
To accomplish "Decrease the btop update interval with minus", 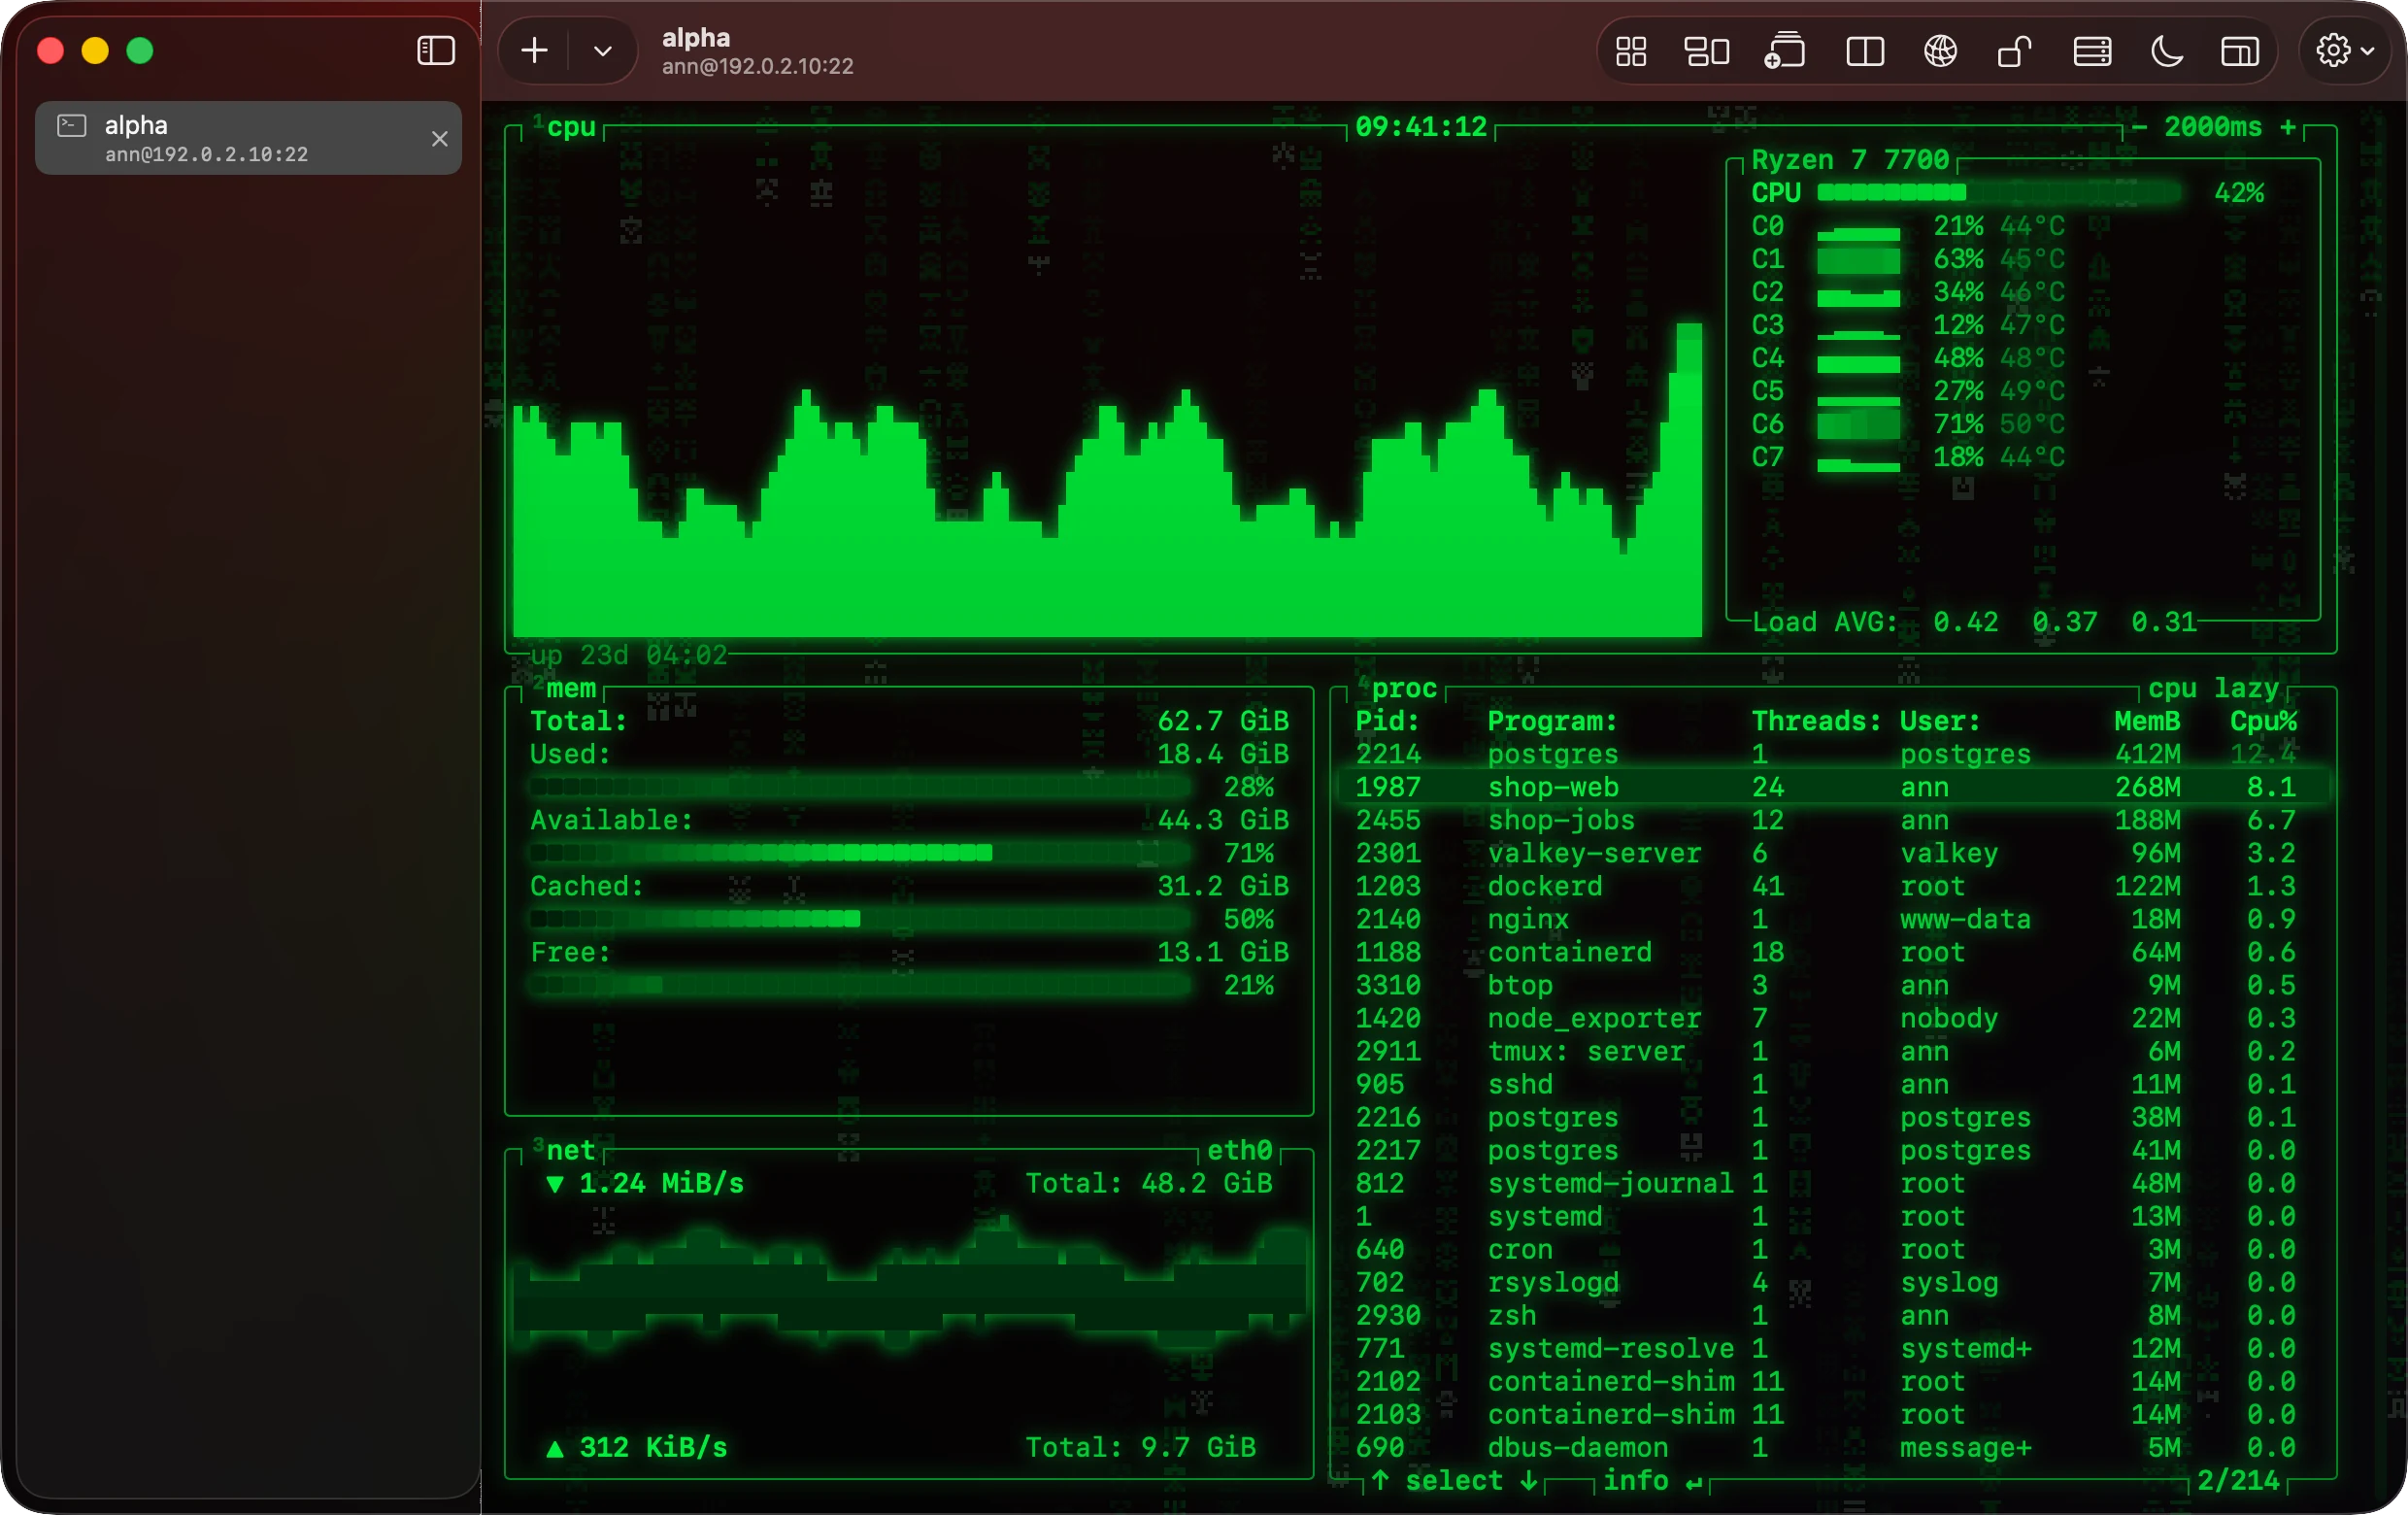I will (2139, 127).
